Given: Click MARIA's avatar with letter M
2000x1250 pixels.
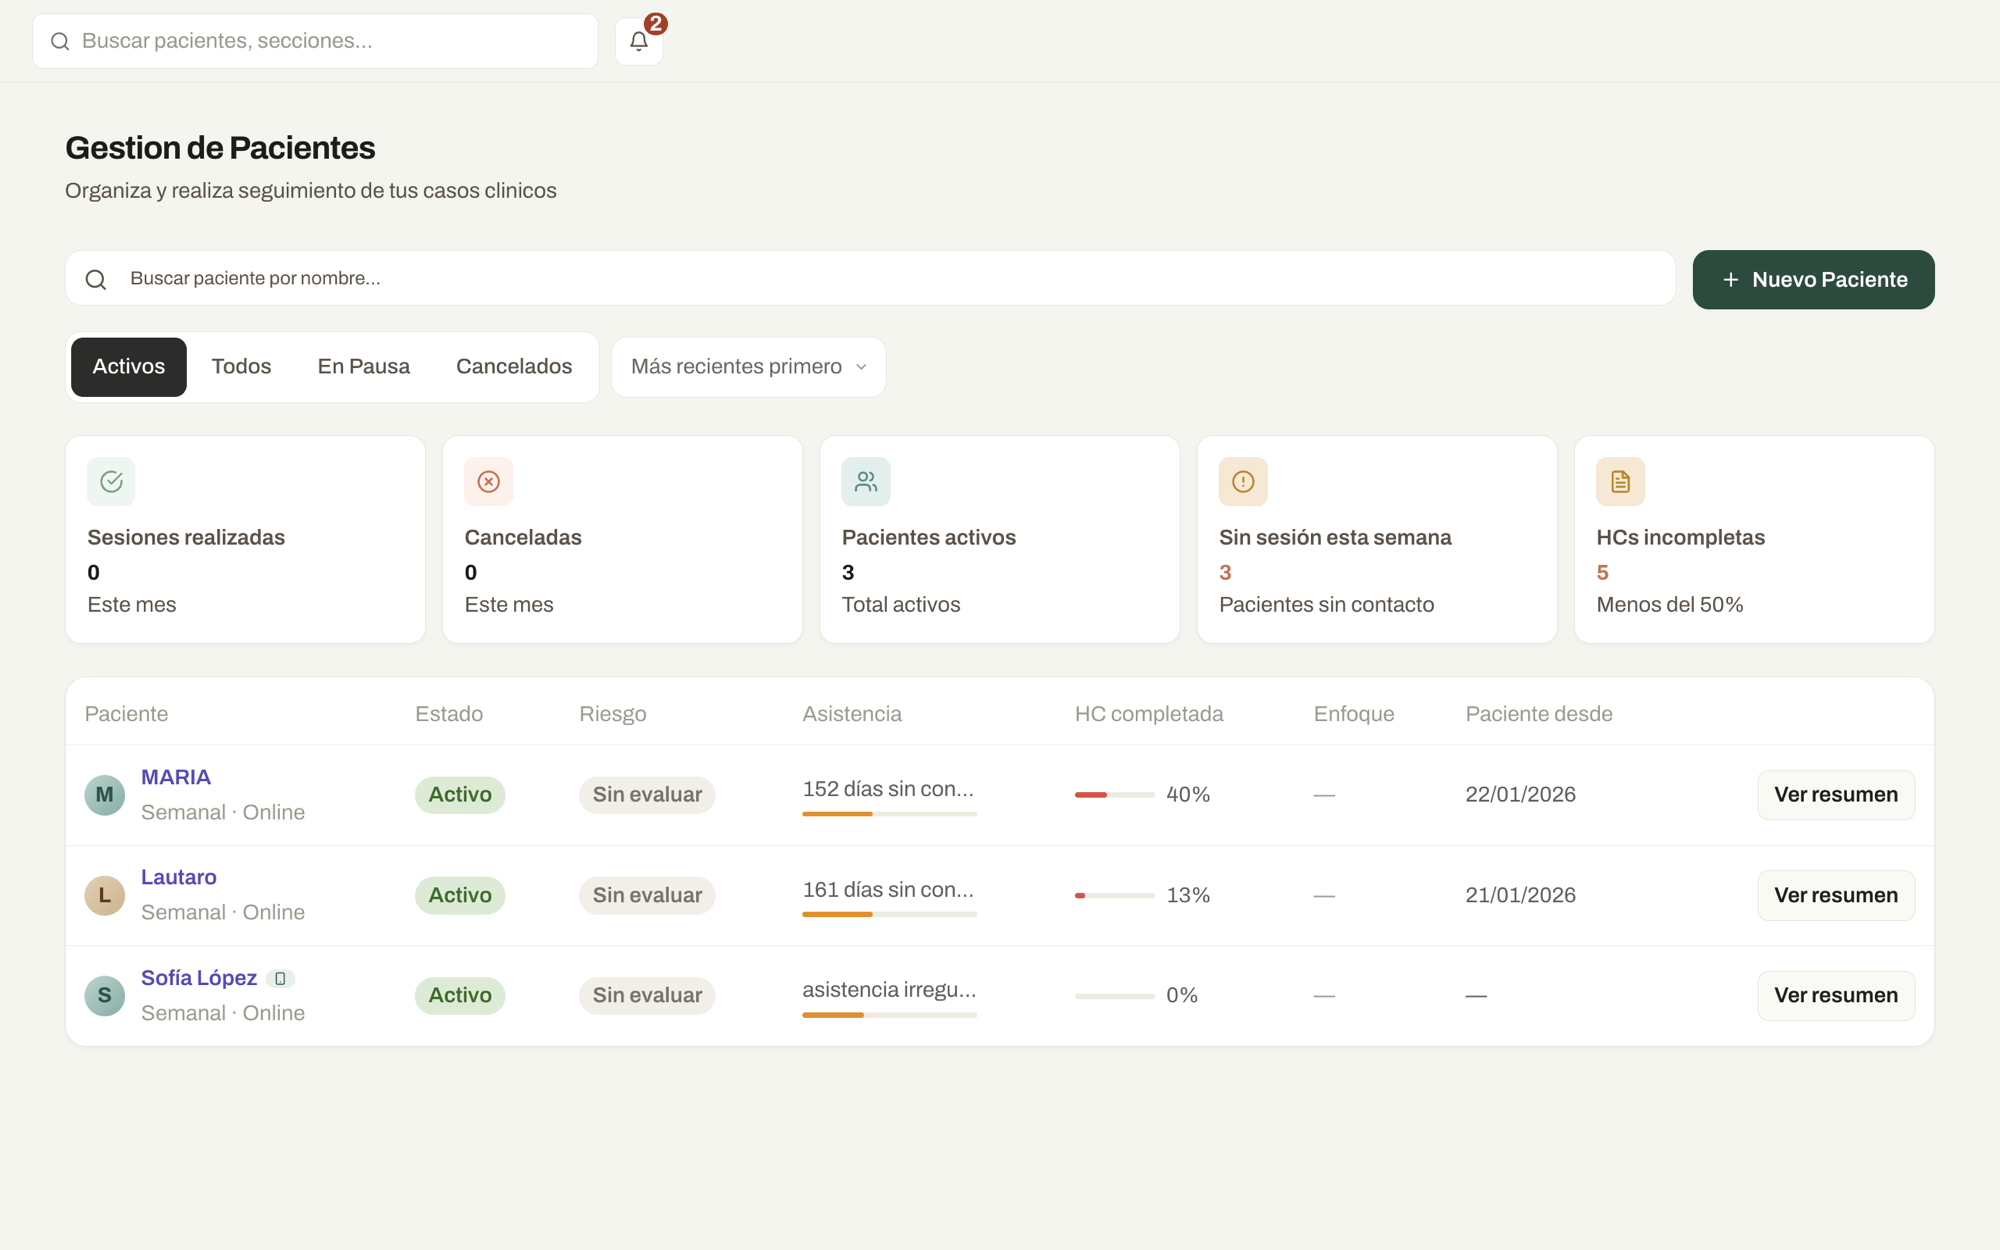Looking at the screenshot, I should (x=105, y=795).
